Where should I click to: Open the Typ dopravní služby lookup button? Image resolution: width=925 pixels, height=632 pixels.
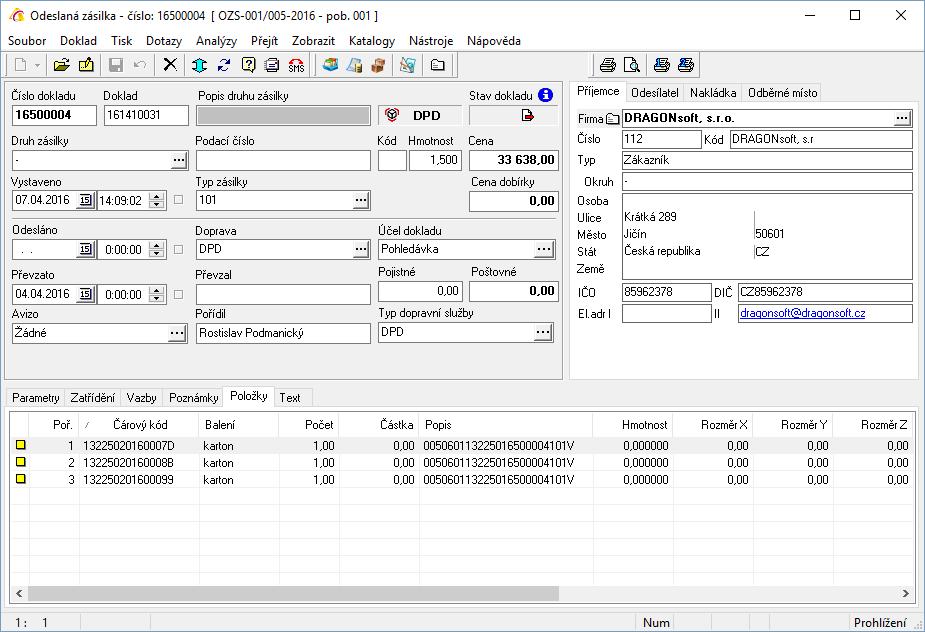[543, 332]
